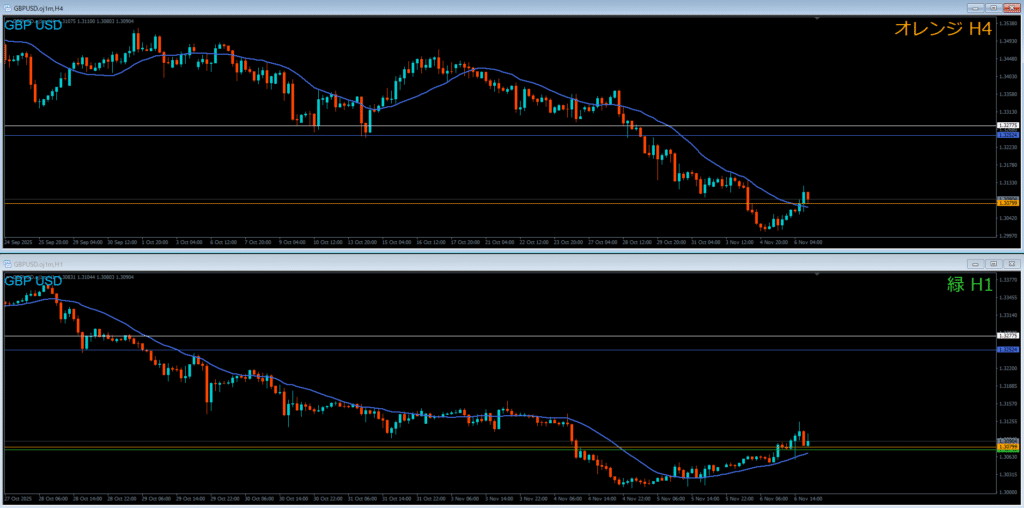Viewport: 1024px width, 508px height.
Task: Click the chart shift triangle in H4 chart
Action: click(x=818, y=18)
